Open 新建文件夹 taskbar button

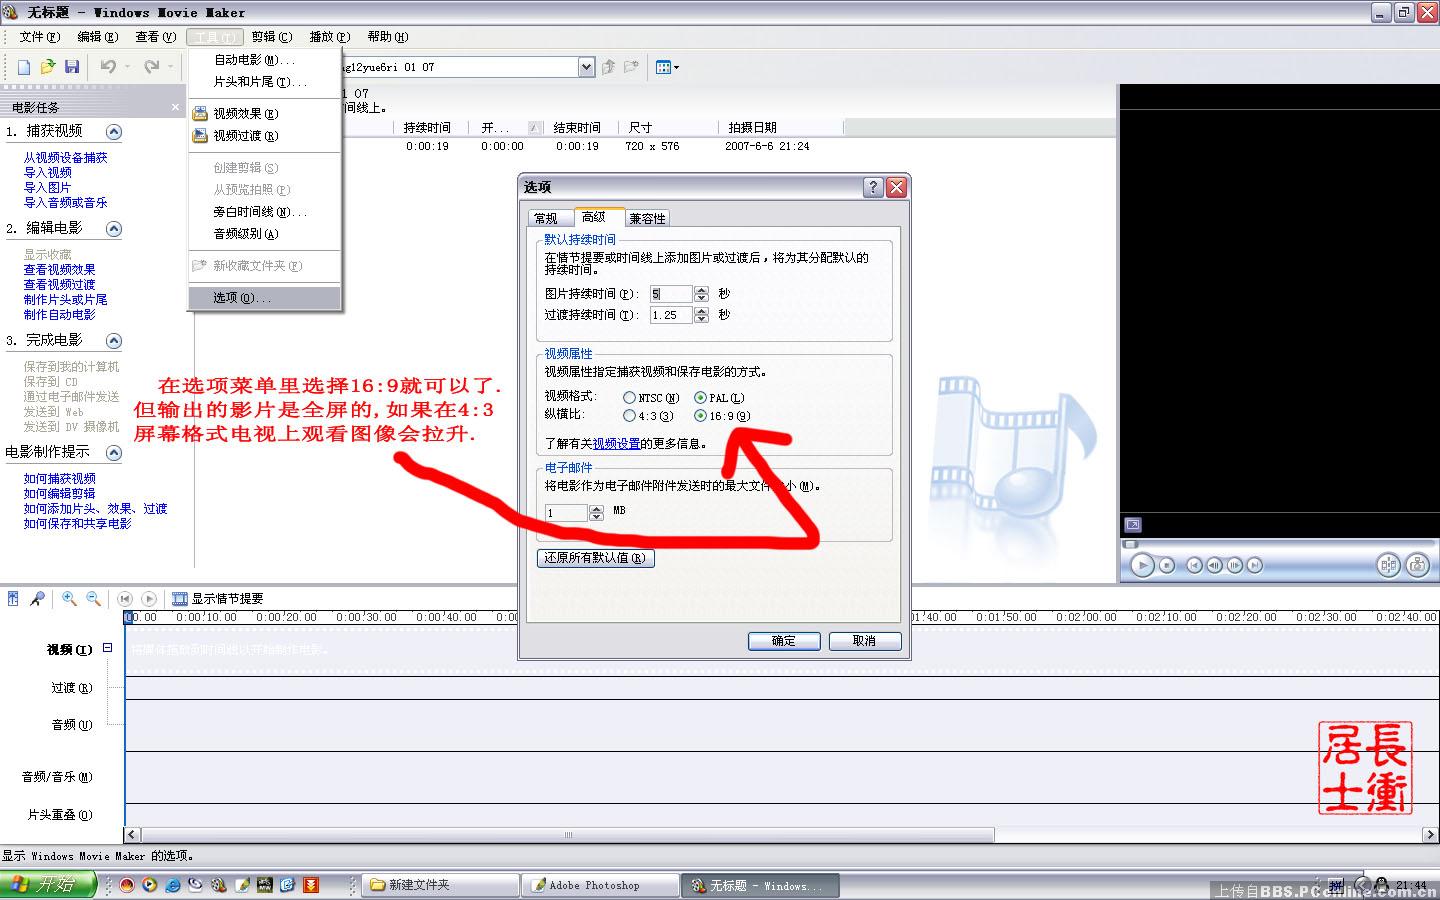(x=442, y=885)
